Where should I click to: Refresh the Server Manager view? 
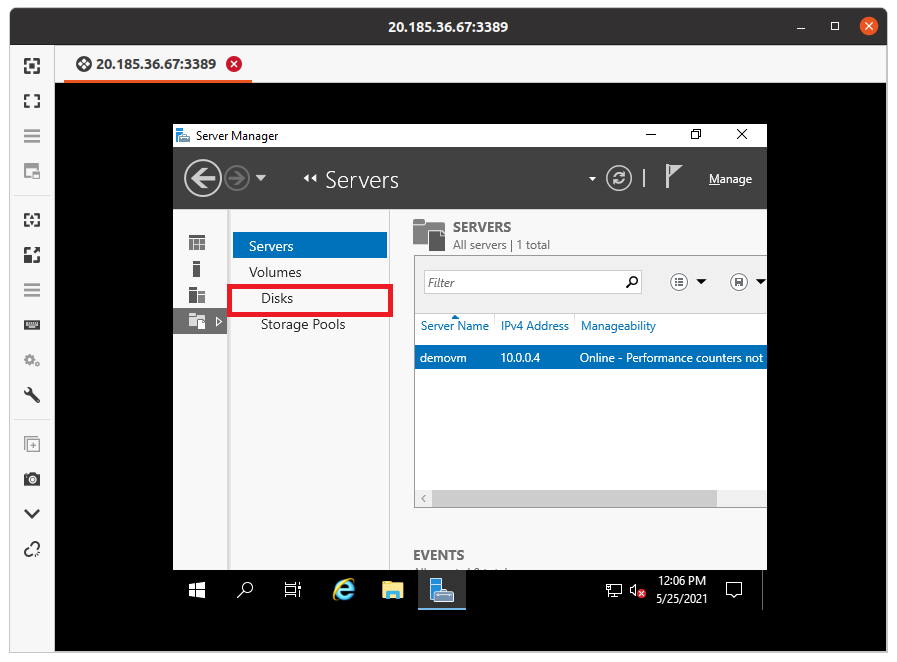[x=618, y=178]
